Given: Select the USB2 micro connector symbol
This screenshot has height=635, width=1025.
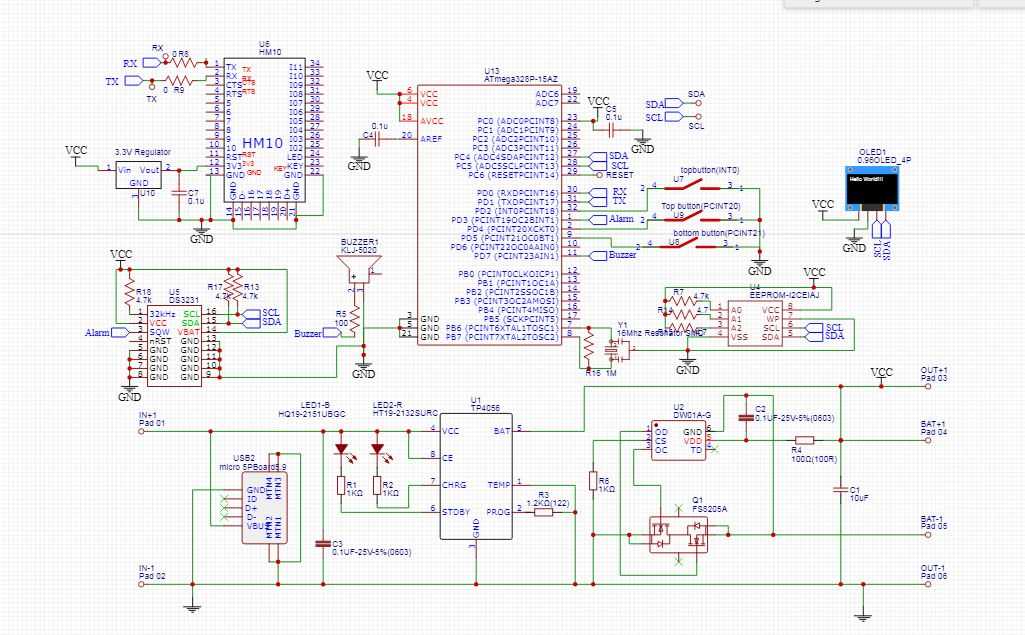Looking at the screenshot, I should click(x=264, y=507).
